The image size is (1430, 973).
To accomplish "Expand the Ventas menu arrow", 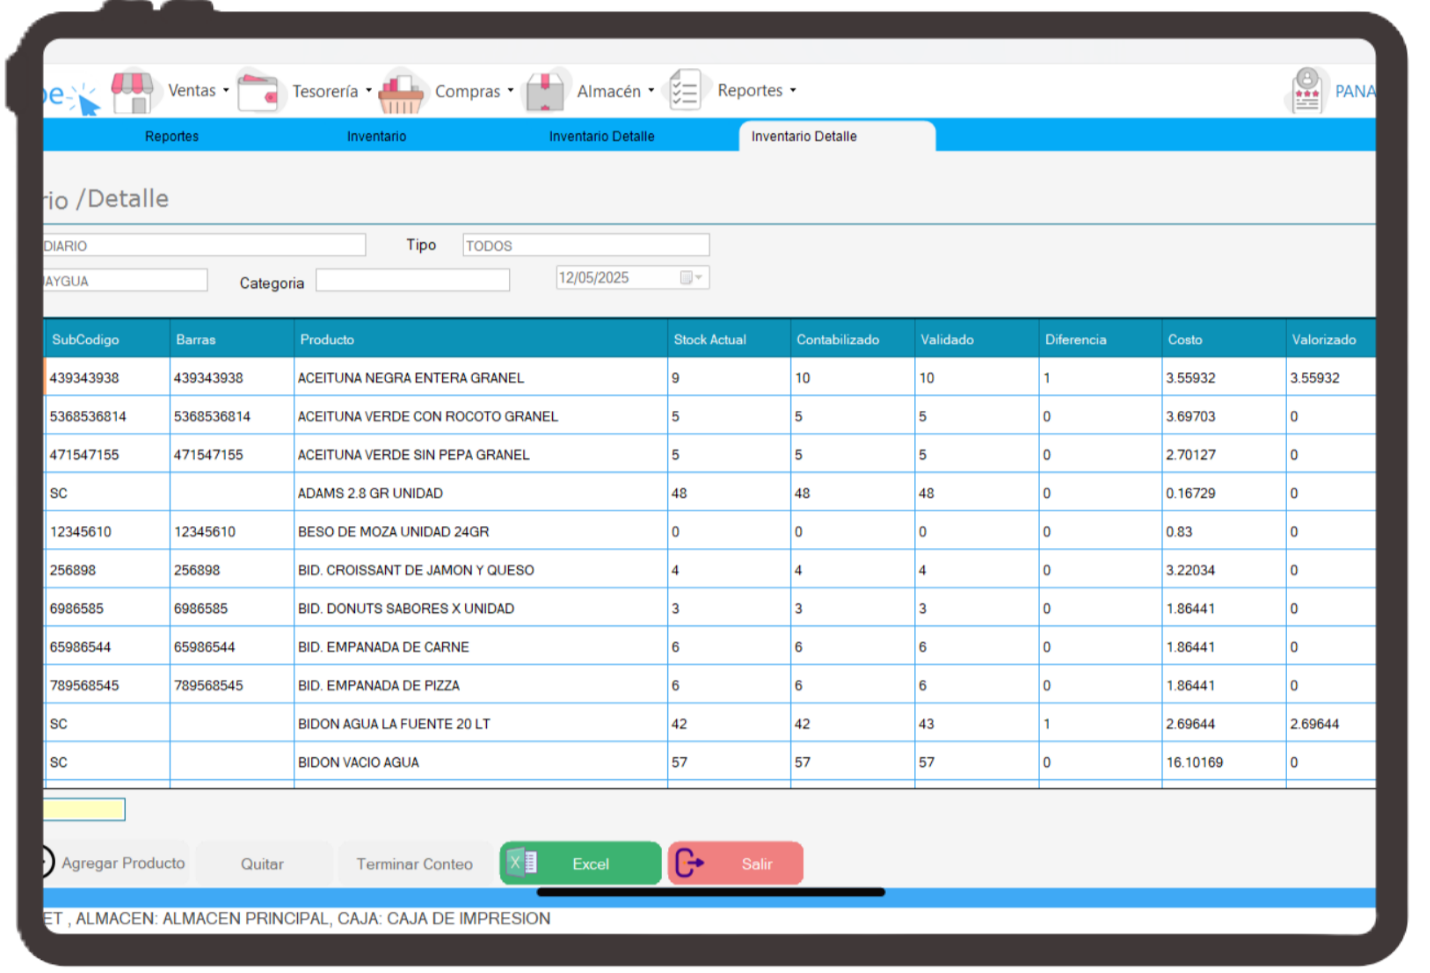I will [x=226, y=90].
